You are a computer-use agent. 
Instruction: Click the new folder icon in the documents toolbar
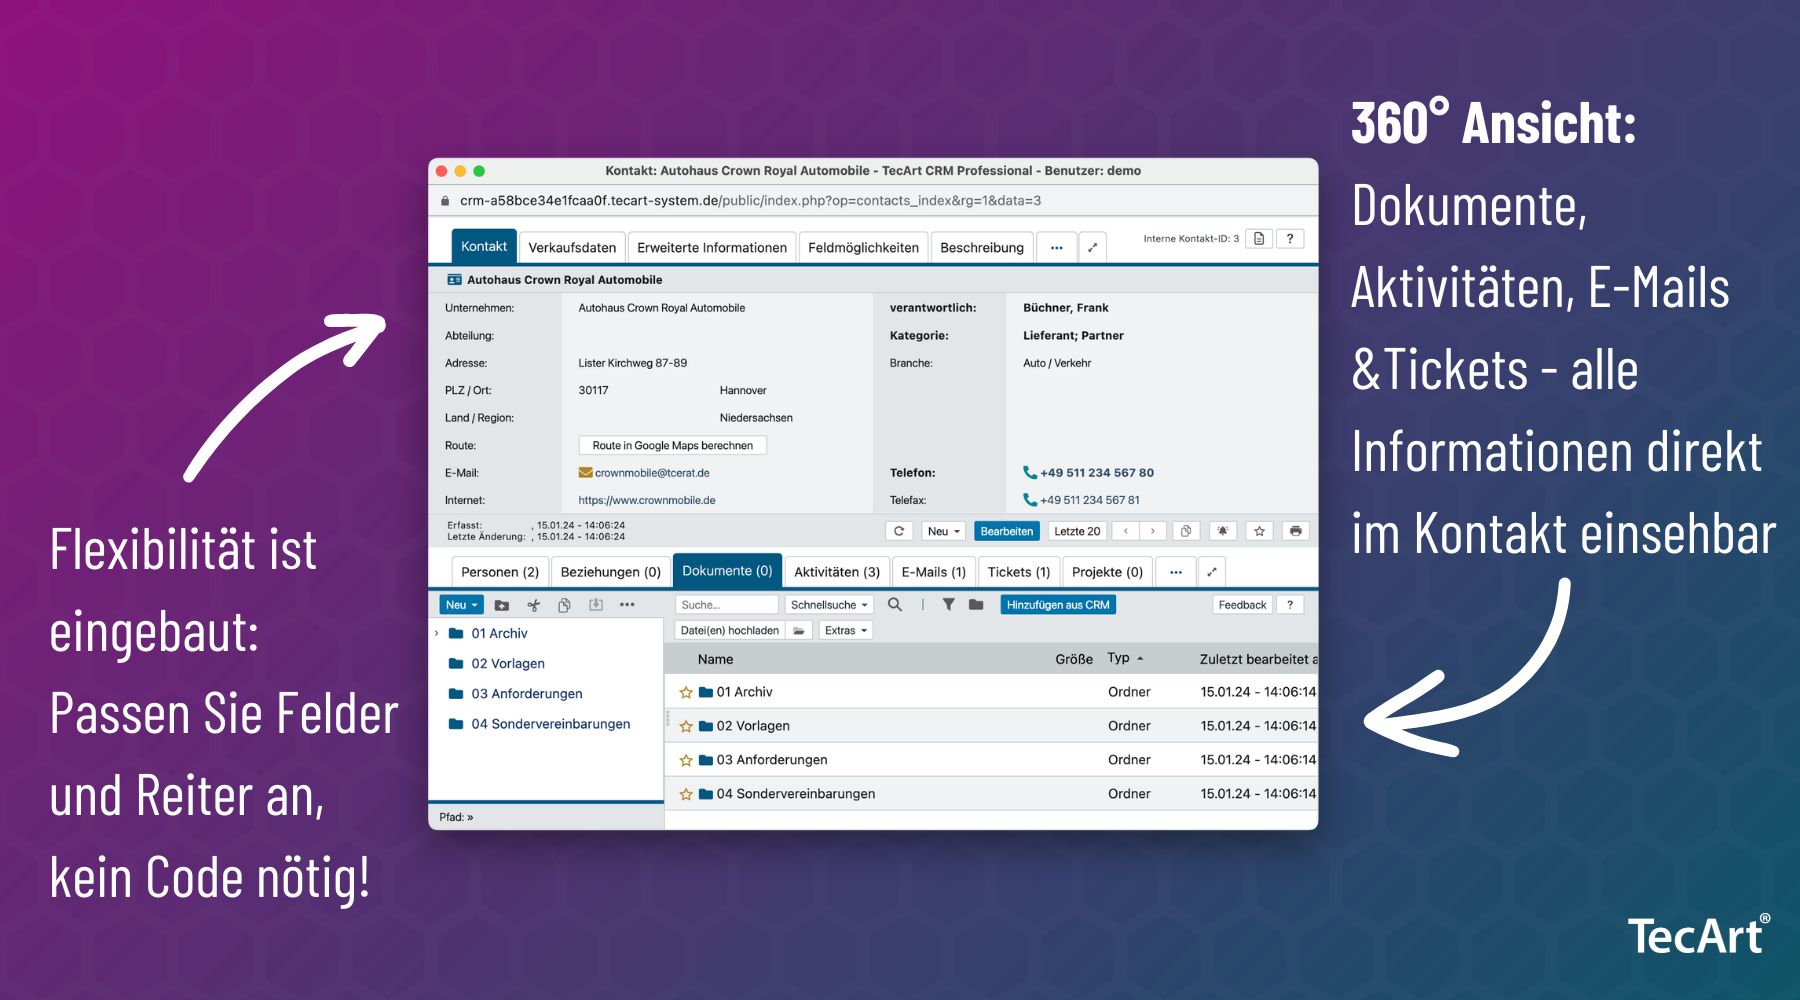[502, 605]
